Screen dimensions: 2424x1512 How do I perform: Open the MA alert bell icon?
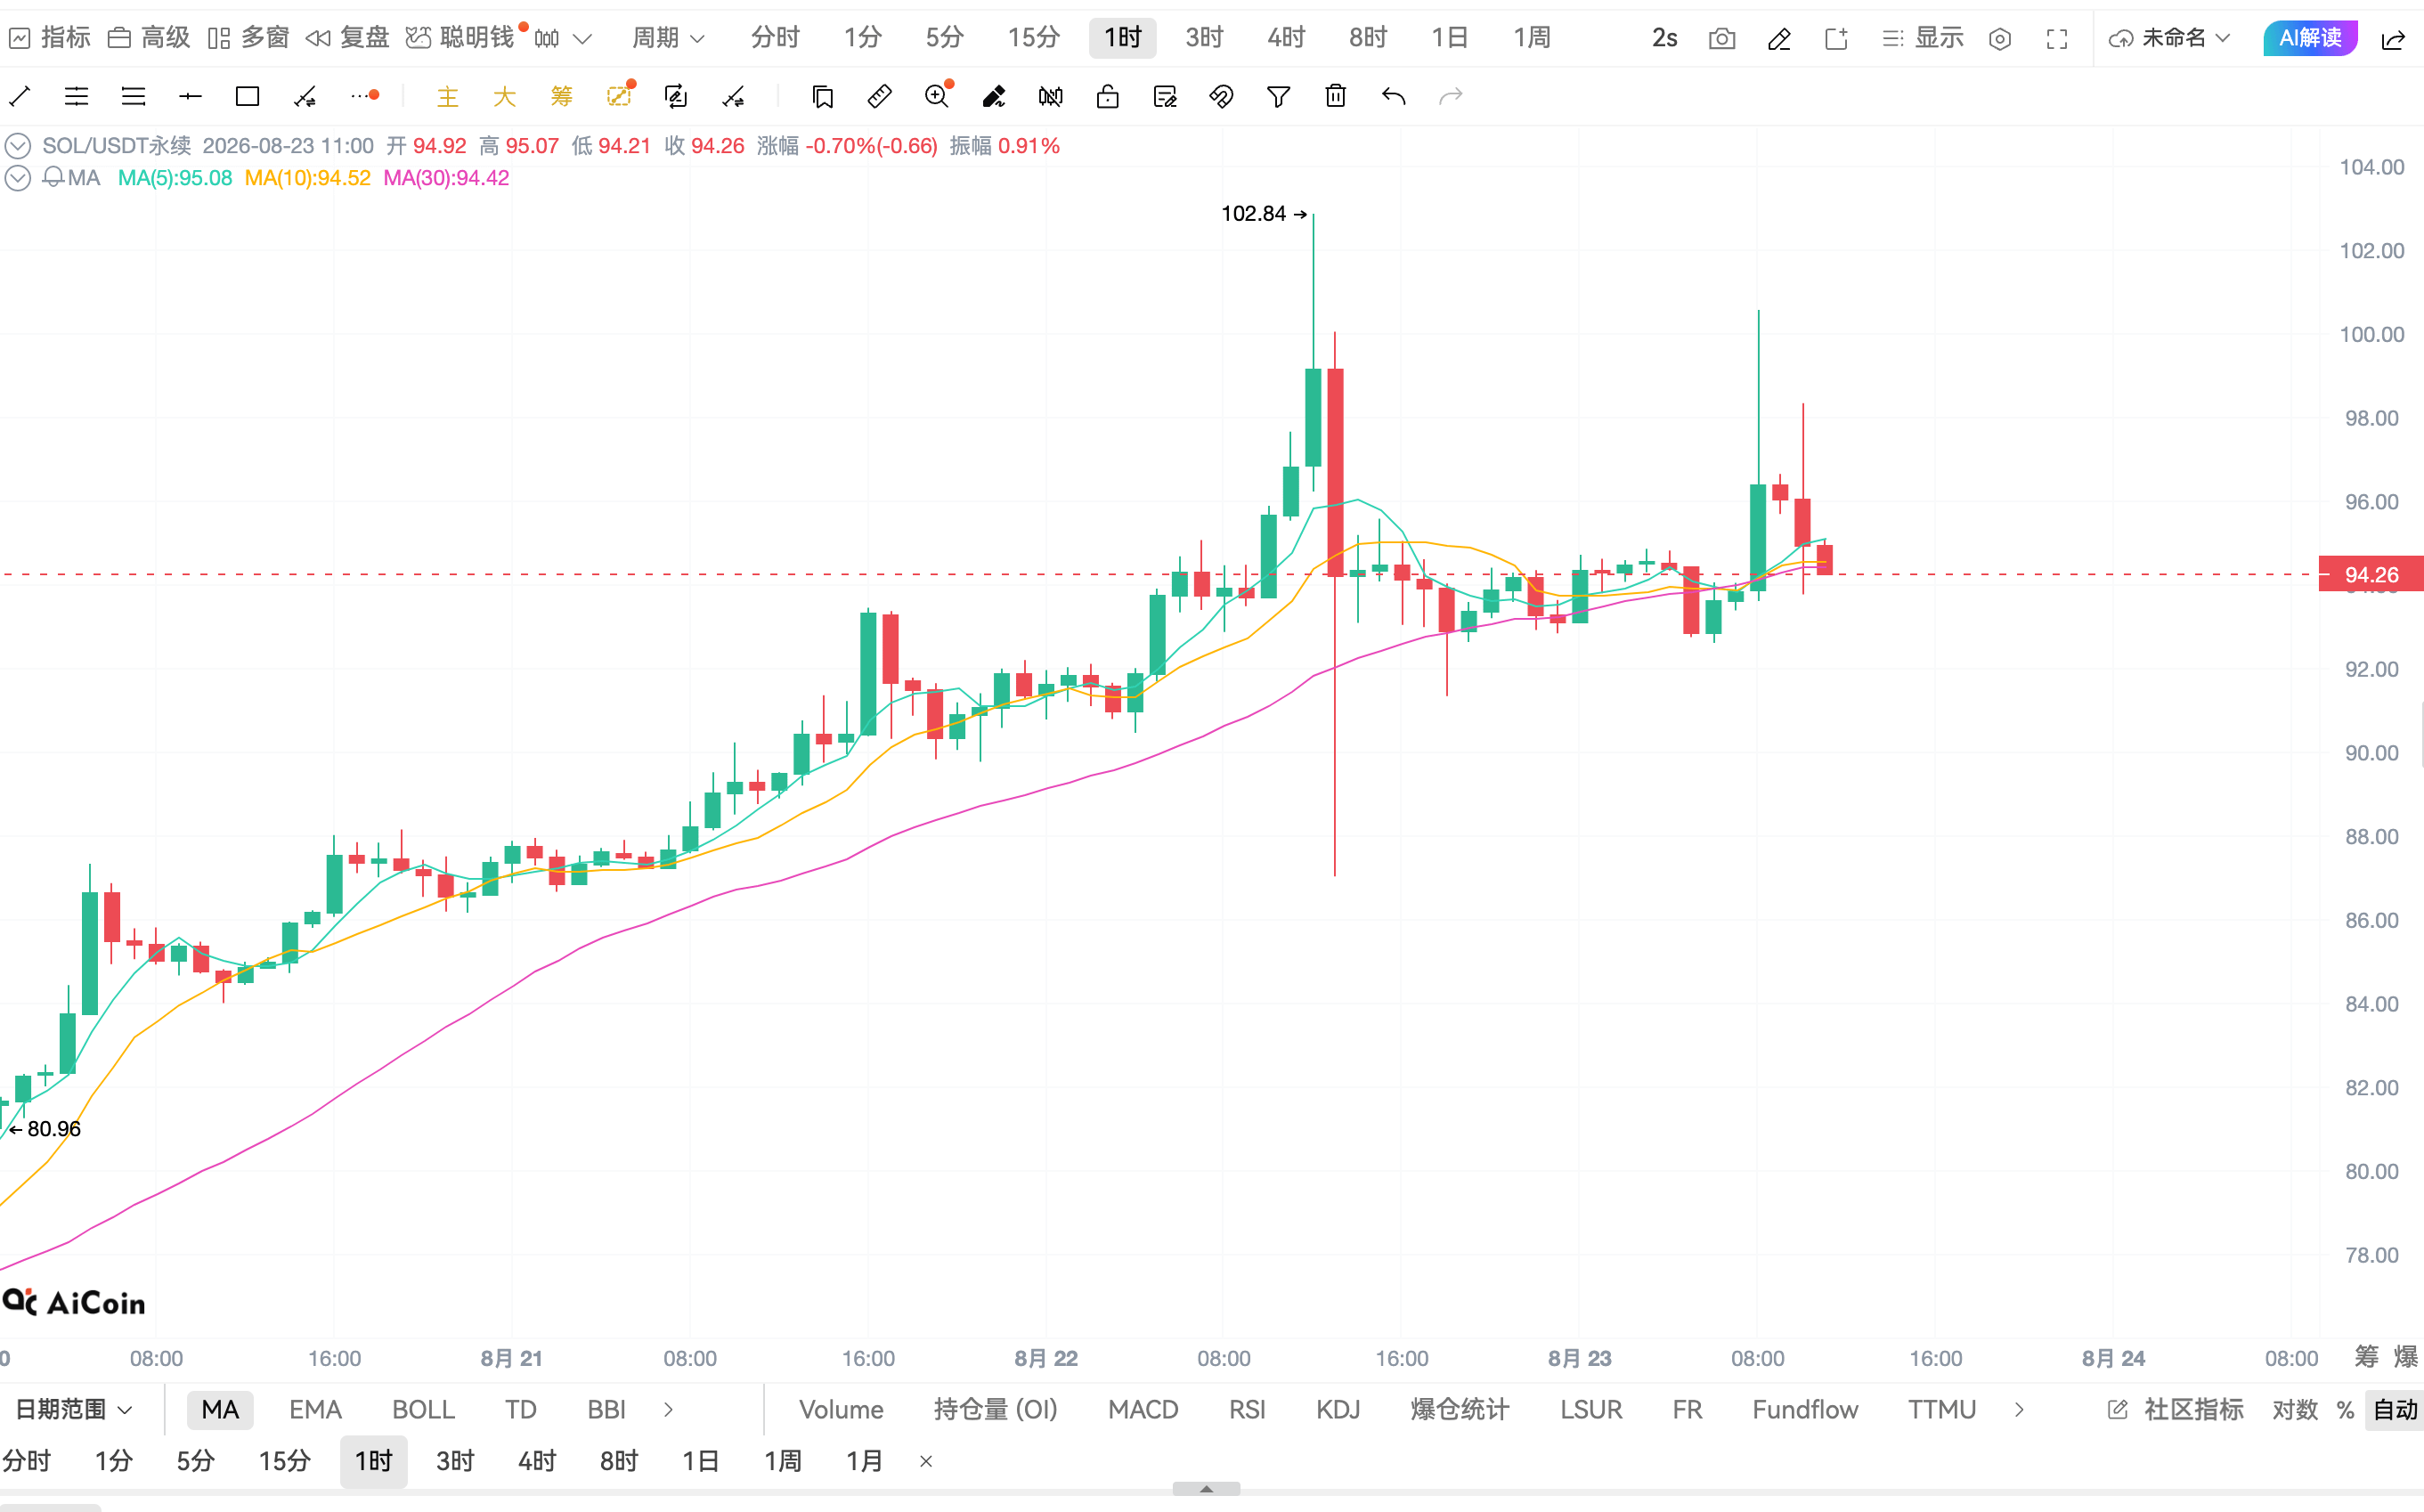click(54, 178)
